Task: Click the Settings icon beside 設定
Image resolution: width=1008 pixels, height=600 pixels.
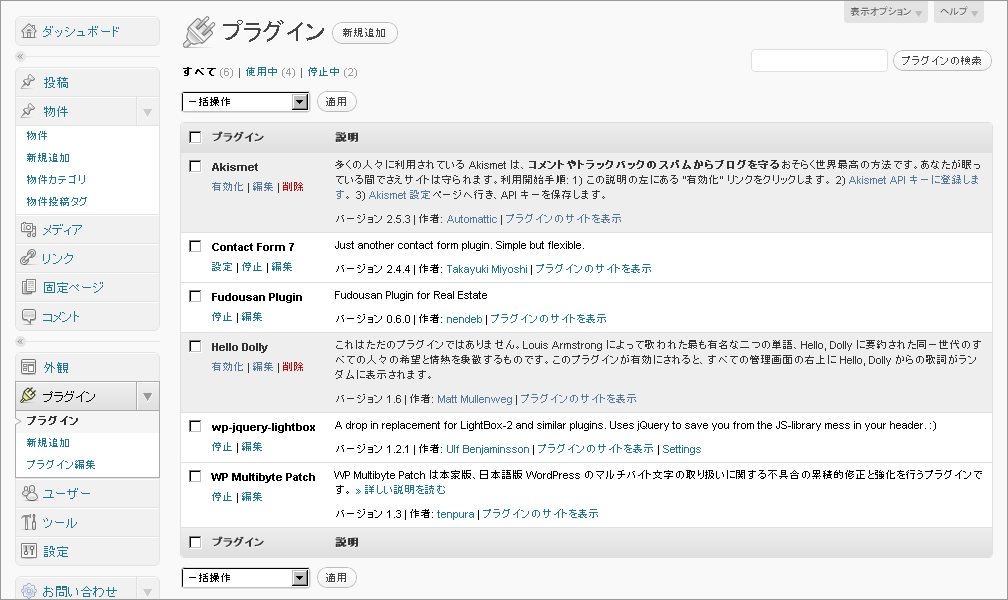Action: coord(29,550)
